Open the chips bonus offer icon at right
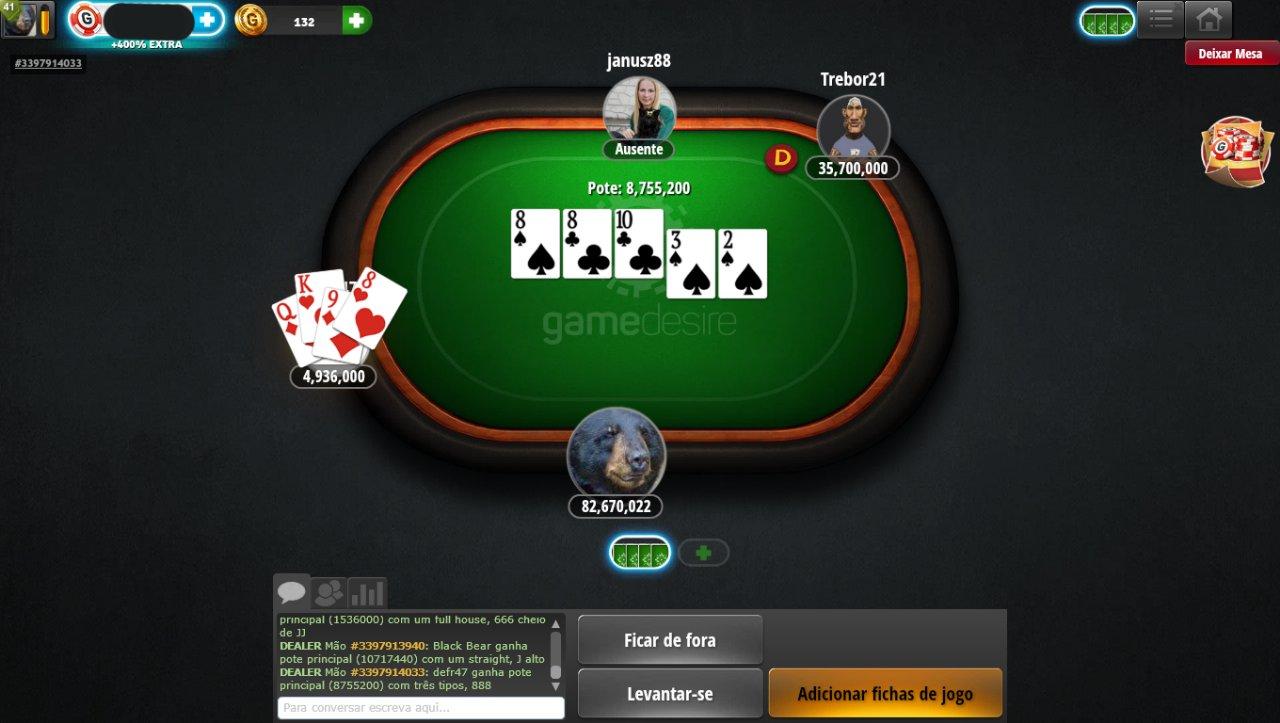Viewport: 1280px width, 723px height. (1236, 151)
